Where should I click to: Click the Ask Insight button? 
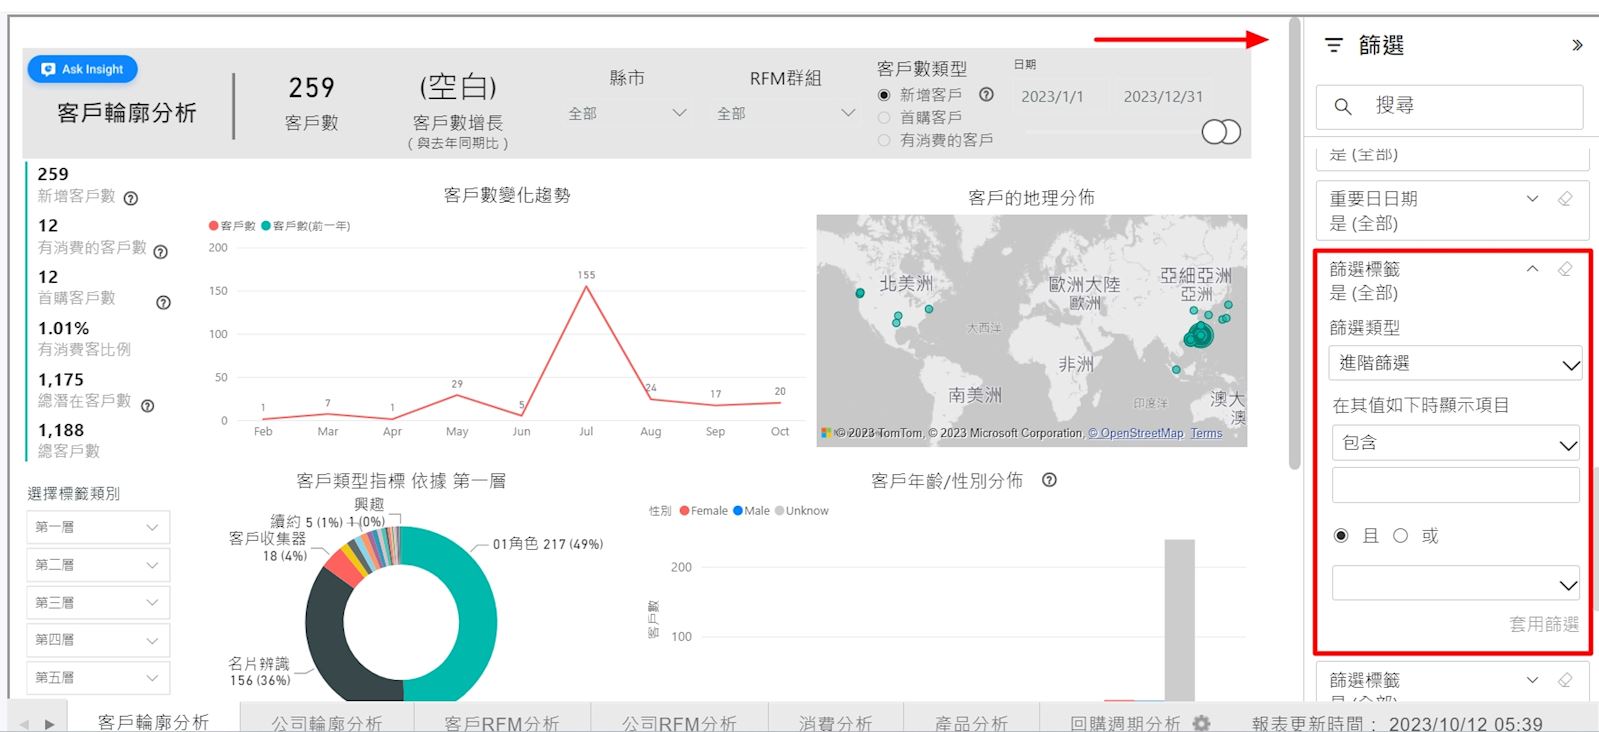(83, 69)
